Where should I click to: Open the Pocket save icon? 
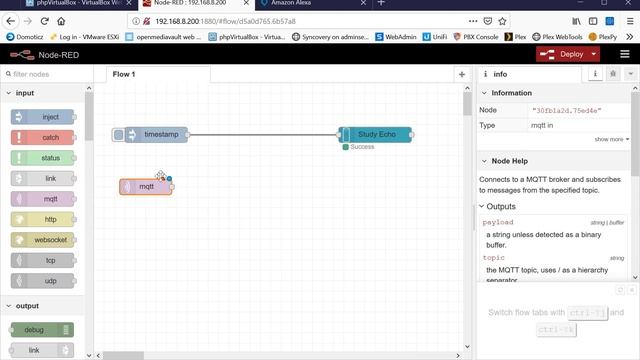[487, 21]
